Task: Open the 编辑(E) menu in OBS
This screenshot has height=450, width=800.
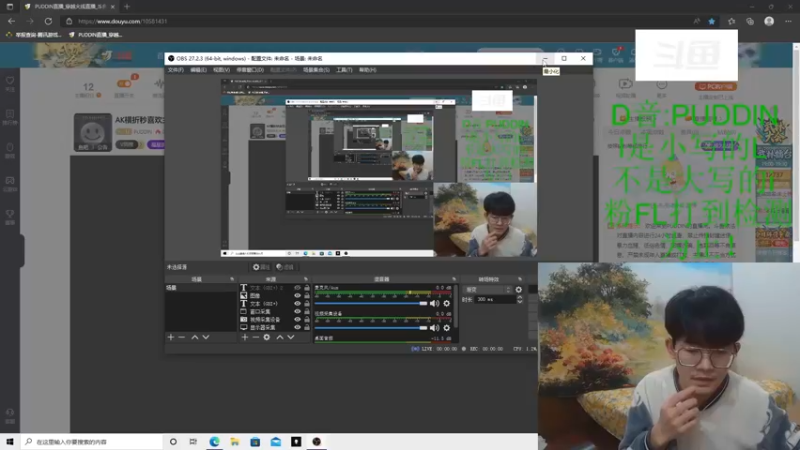Action: (198, 70)
